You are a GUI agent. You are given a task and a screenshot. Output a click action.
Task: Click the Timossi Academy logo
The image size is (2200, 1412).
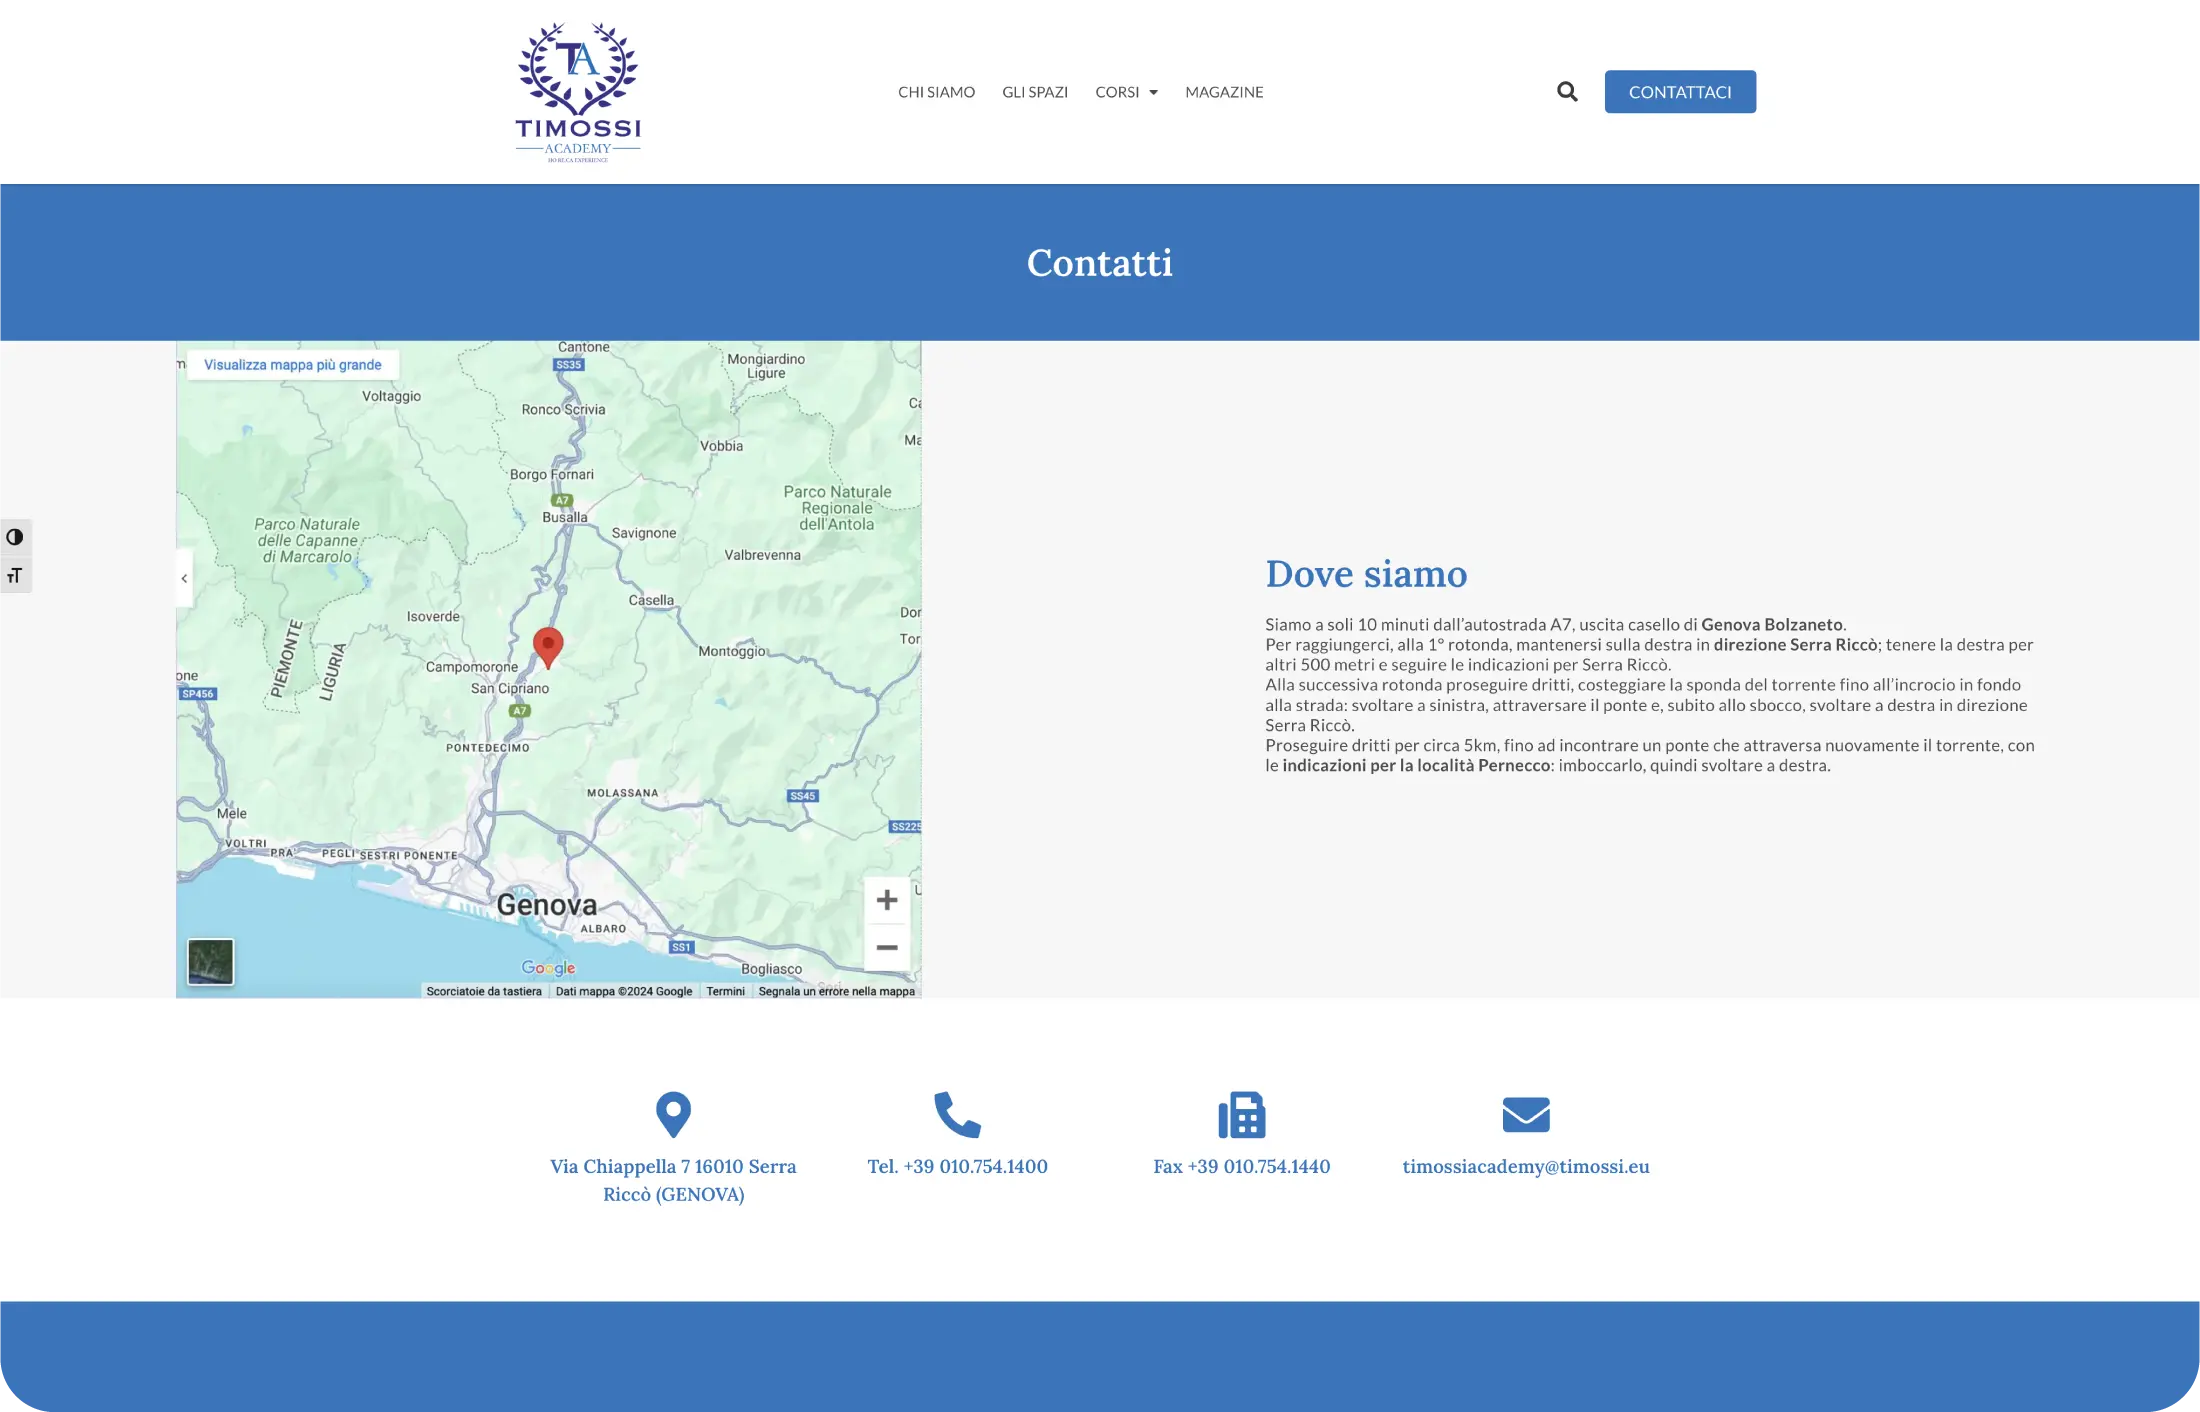point(578,92)
